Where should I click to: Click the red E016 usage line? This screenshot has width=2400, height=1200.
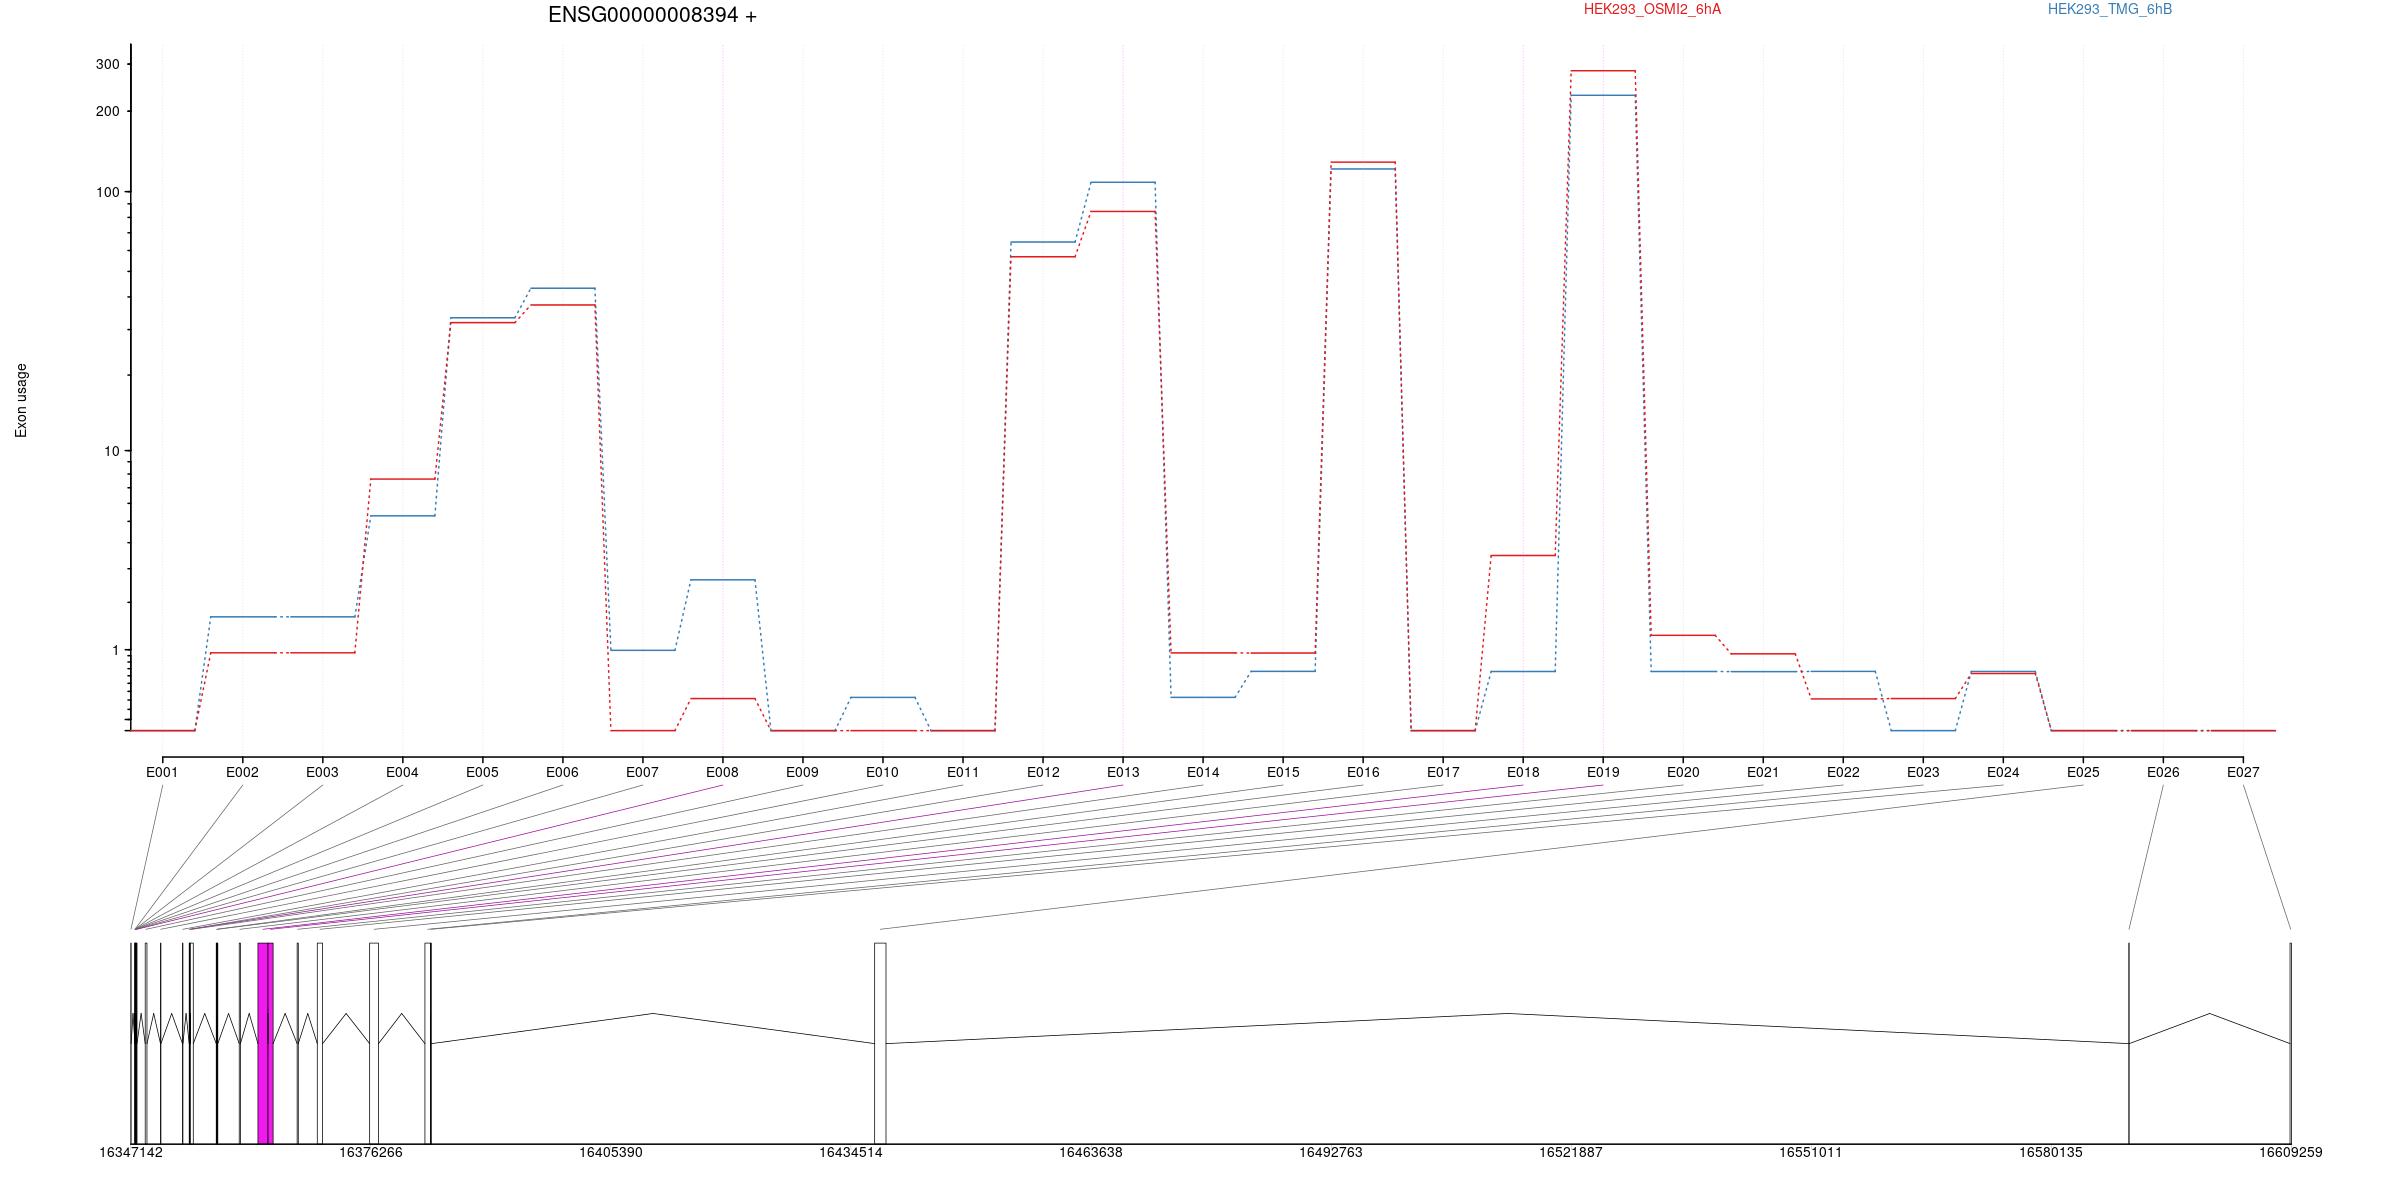point(1363,162)
